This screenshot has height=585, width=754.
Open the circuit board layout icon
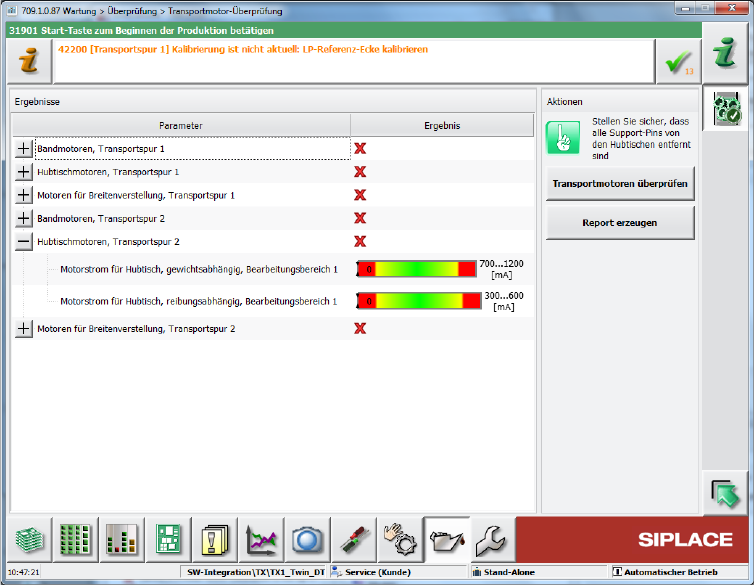[168, 539]
